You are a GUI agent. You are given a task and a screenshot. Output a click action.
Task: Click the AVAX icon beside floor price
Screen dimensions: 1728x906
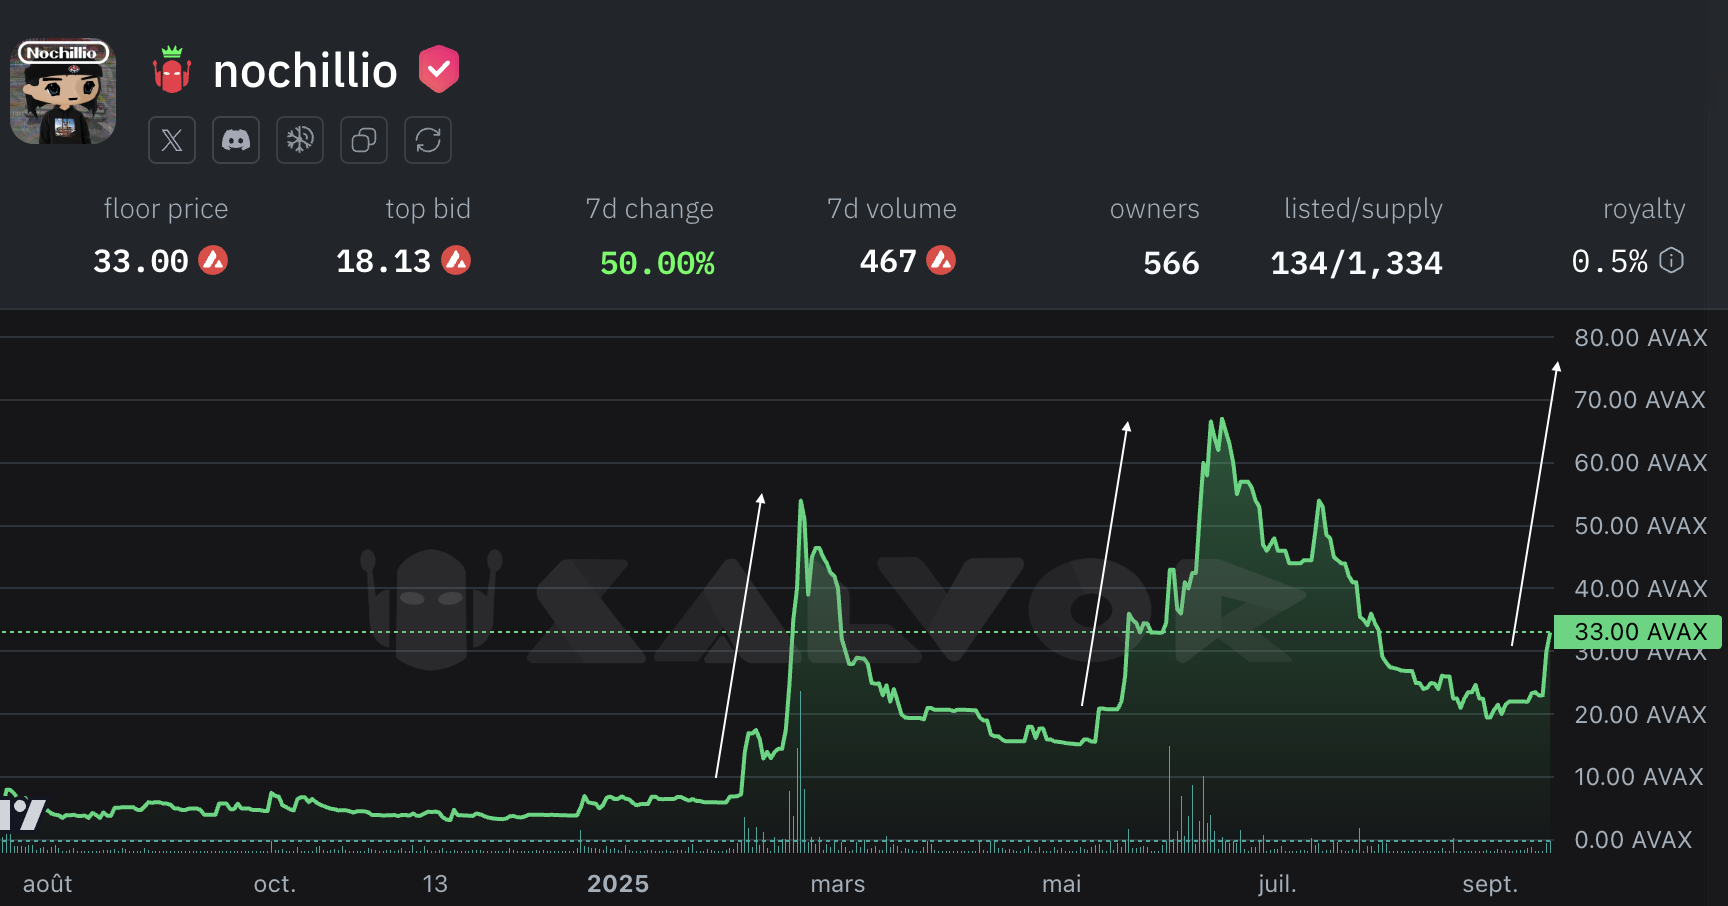(x=213, y=261)
